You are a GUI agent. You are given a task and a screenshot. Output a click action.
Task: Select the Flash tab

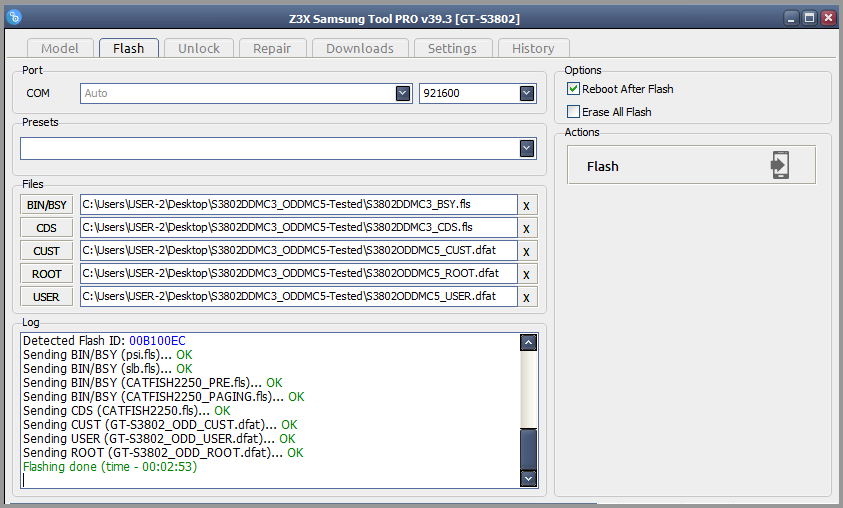point(128,48)
